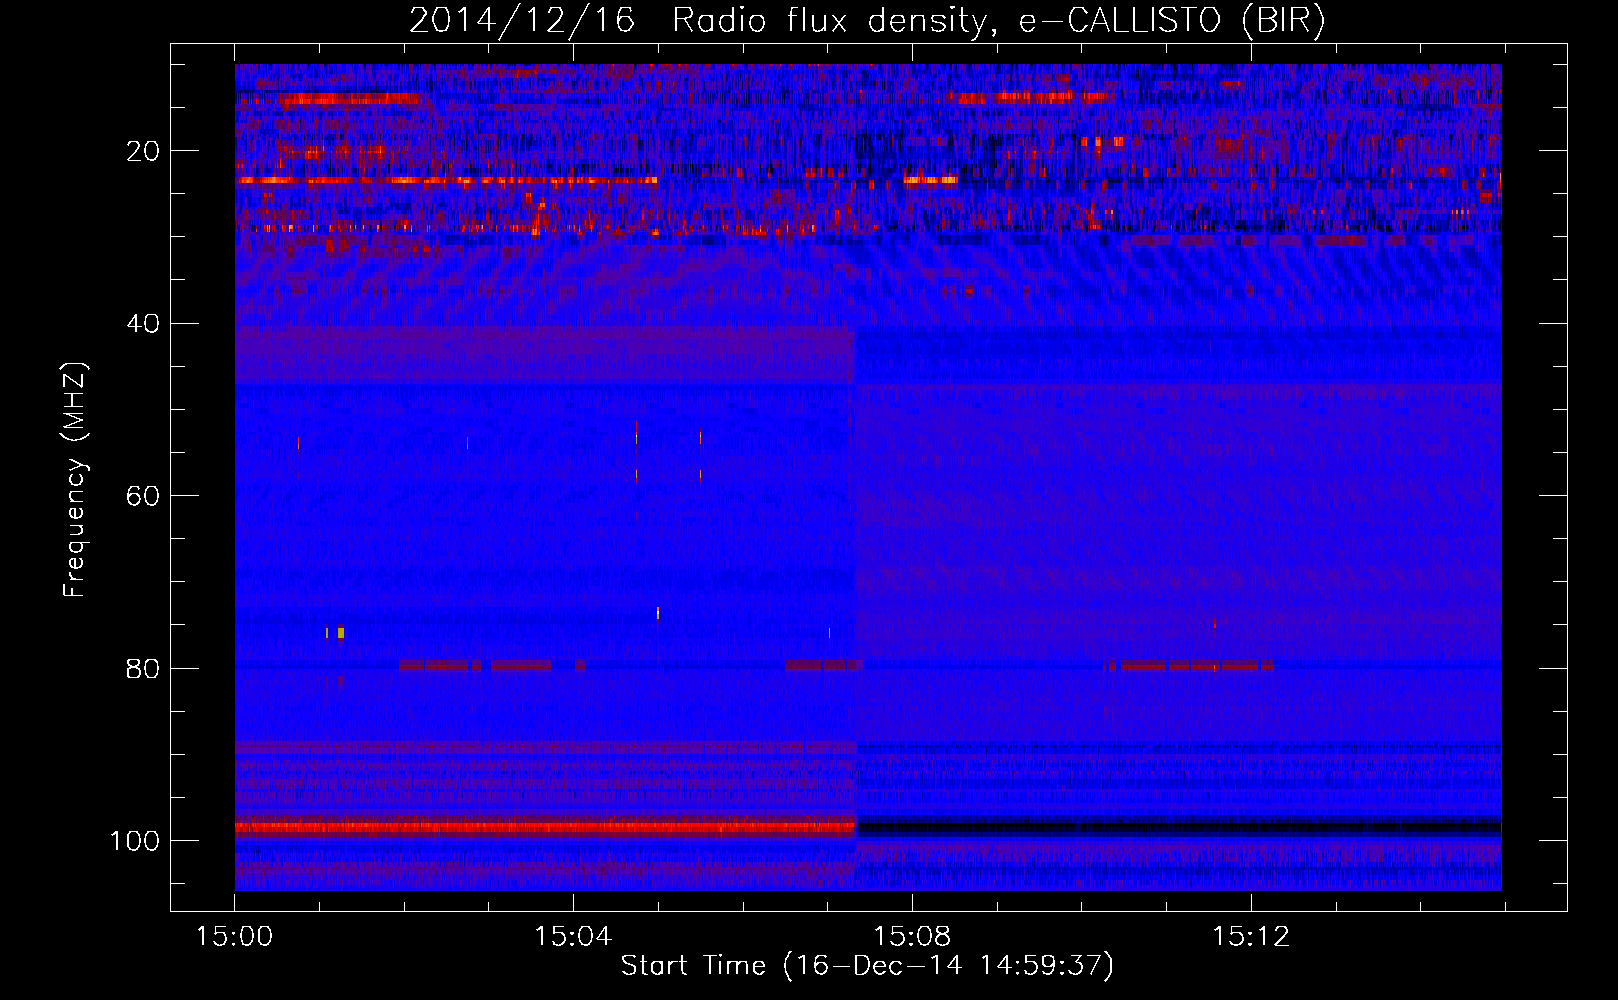Click the 60 MHz frequency tick label
1618x1000 pixels.
(143, 496)
